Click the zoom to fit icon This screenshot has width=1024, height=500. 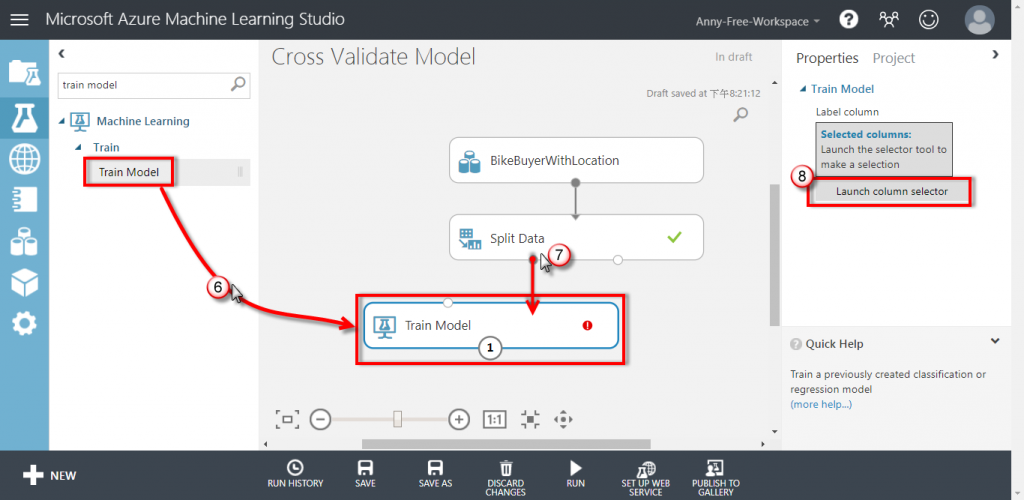pyautogui.click(x=287, y=419)
